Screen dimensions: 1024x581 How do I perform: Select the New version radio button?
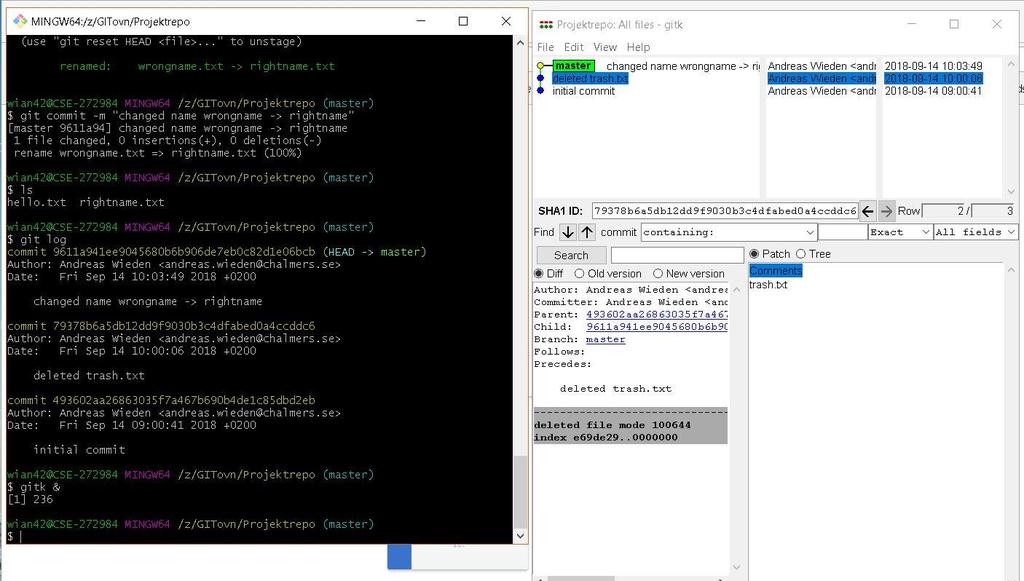click(x=658, y=274)
